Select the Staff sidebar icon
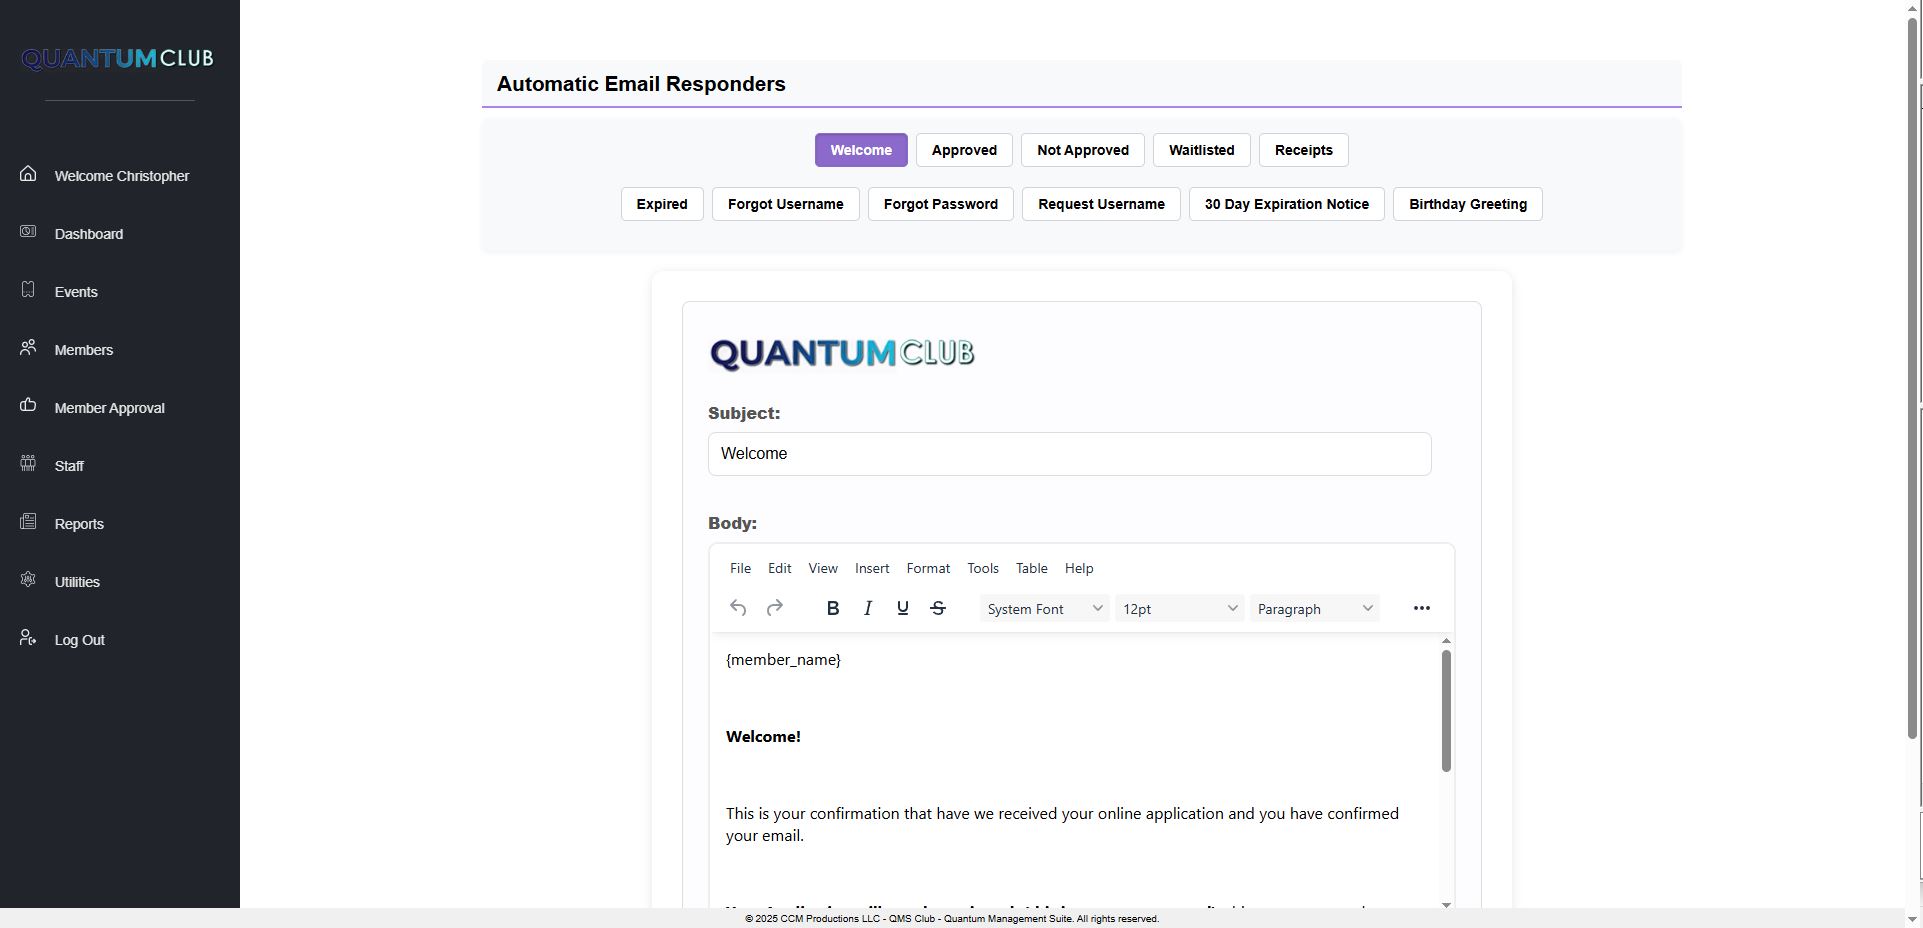 [27, 465]
